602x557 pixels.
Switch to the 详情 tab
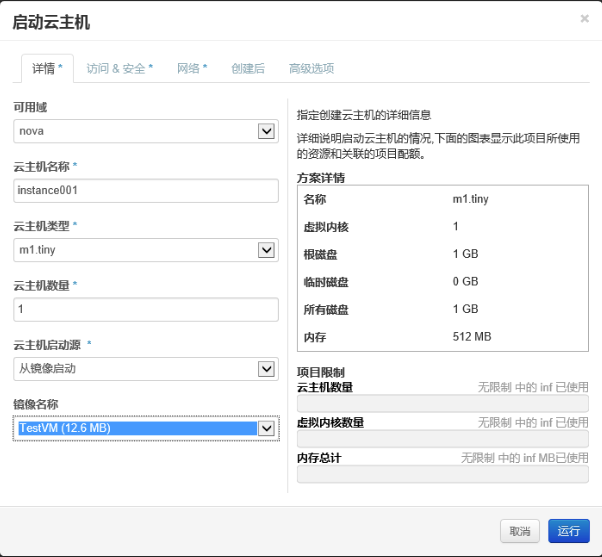click(x=47, y=68)
